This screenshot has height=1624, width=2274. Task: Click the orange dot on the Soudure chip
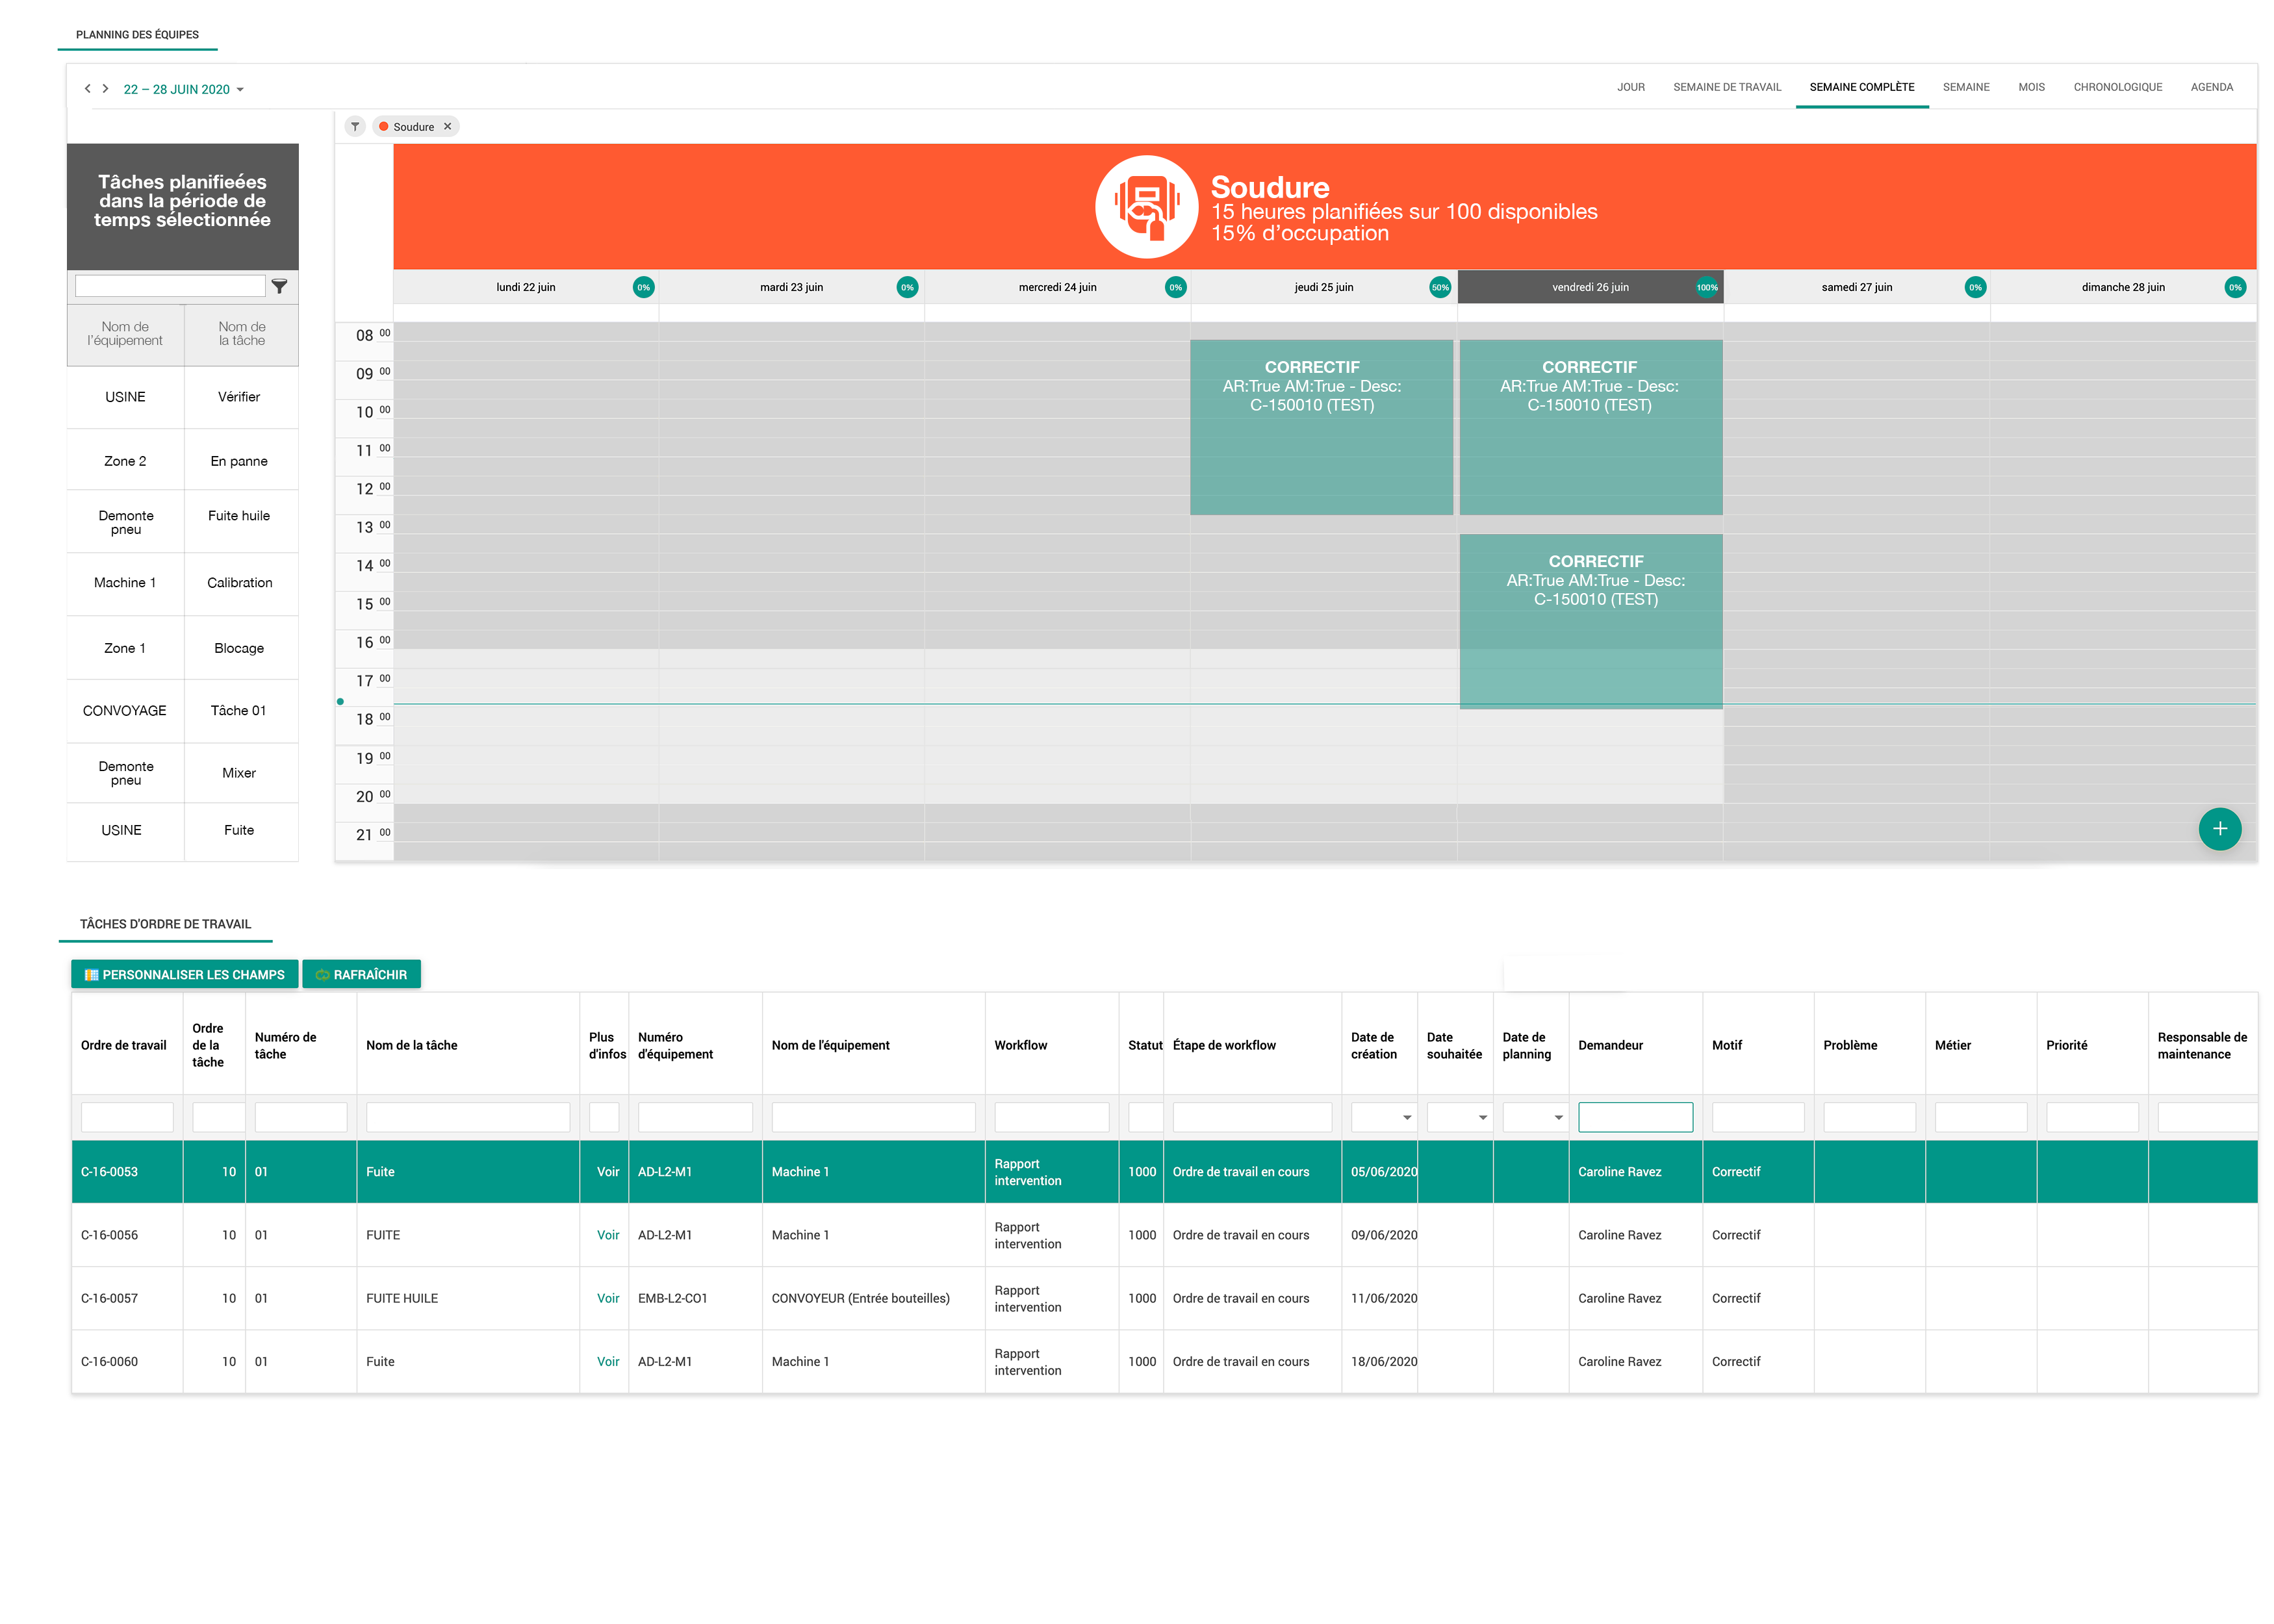pyautogui.click(x=383, y=126)
